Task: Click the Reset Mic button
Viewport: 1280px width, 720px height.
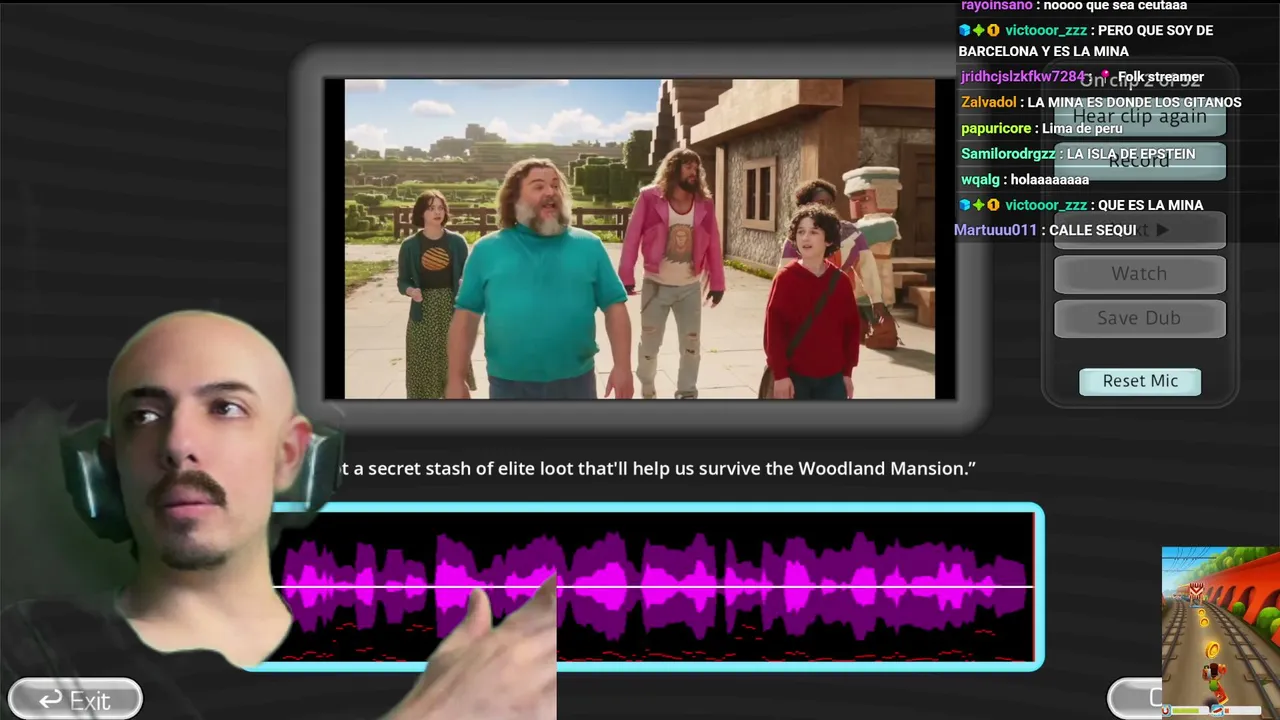Action: pyautogui.click(x=1140, y=381)
